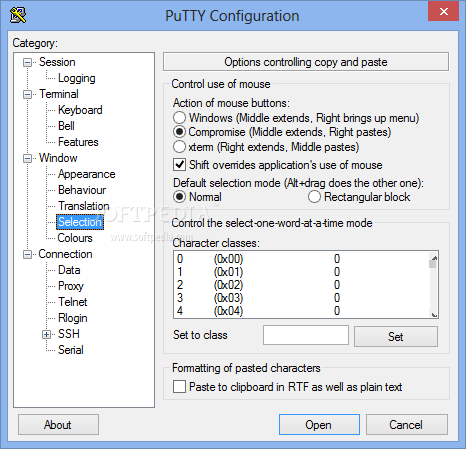466x449 pixels.
Task: Collapse the Connection tree node
Action: (x=27, y=254)
